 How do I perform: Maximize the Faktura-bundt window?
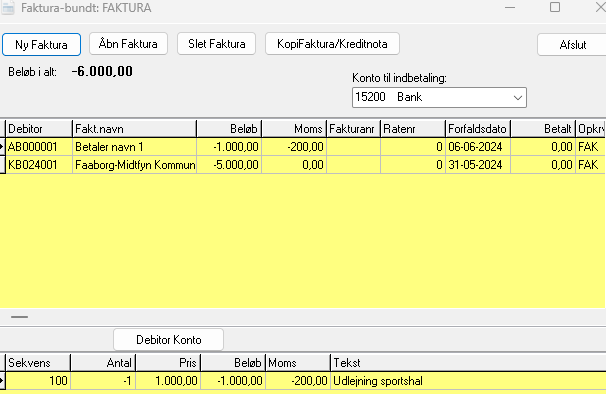tap(555, 7)
